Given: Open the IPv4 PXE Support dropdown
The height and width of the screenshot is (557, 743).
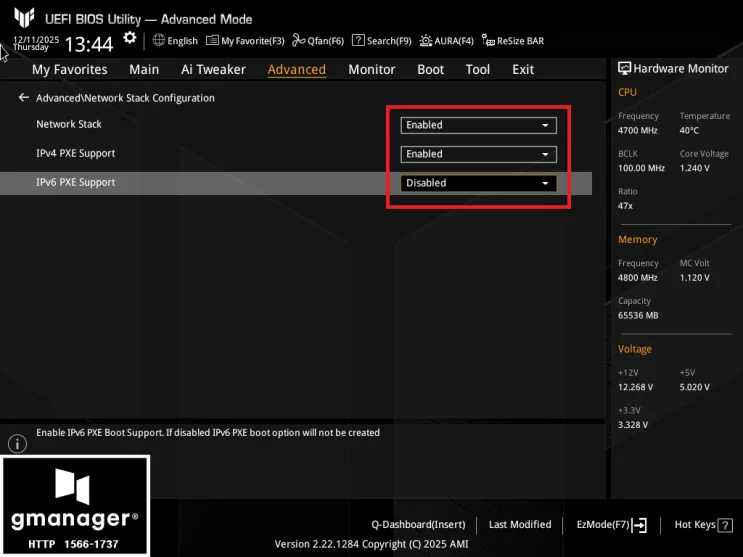Looking at the screenshot, I should 479,154.
